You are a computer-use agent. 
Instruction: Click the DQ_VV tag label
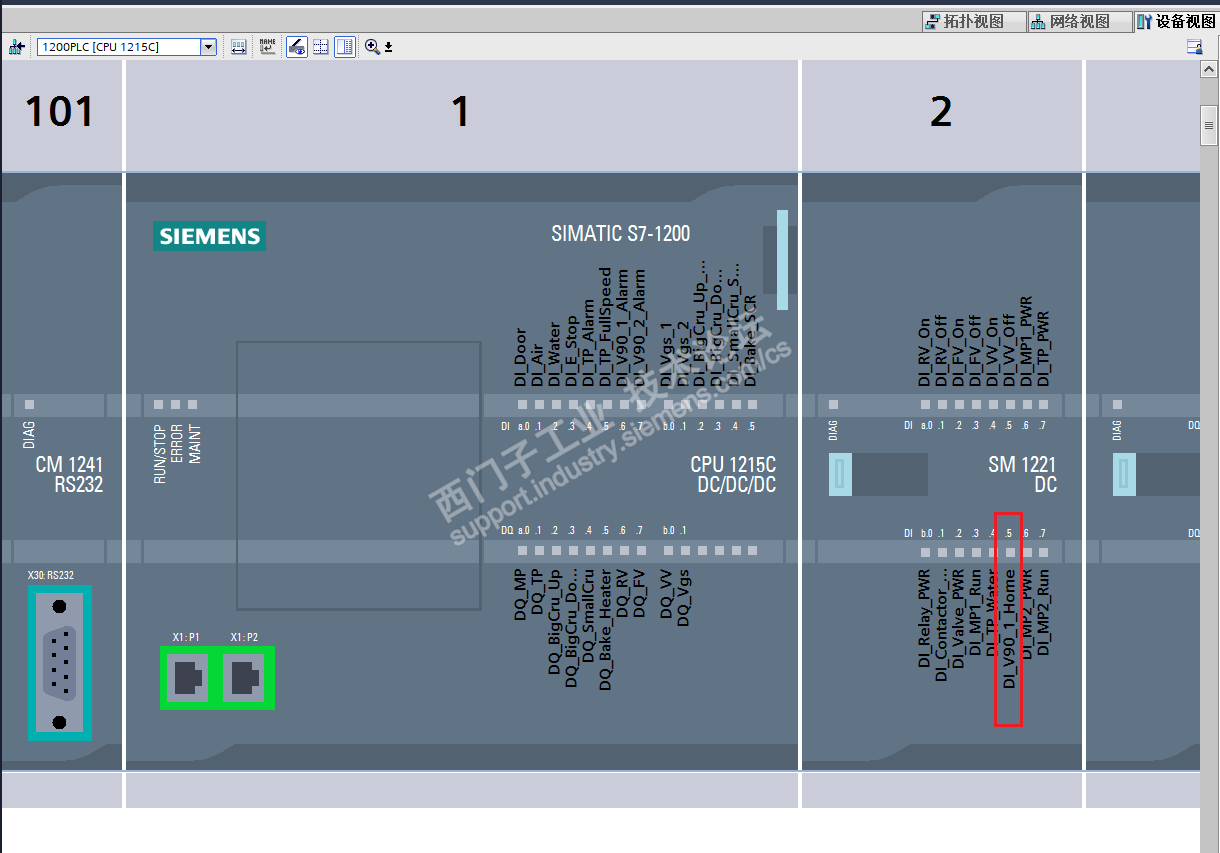(666, 594)
